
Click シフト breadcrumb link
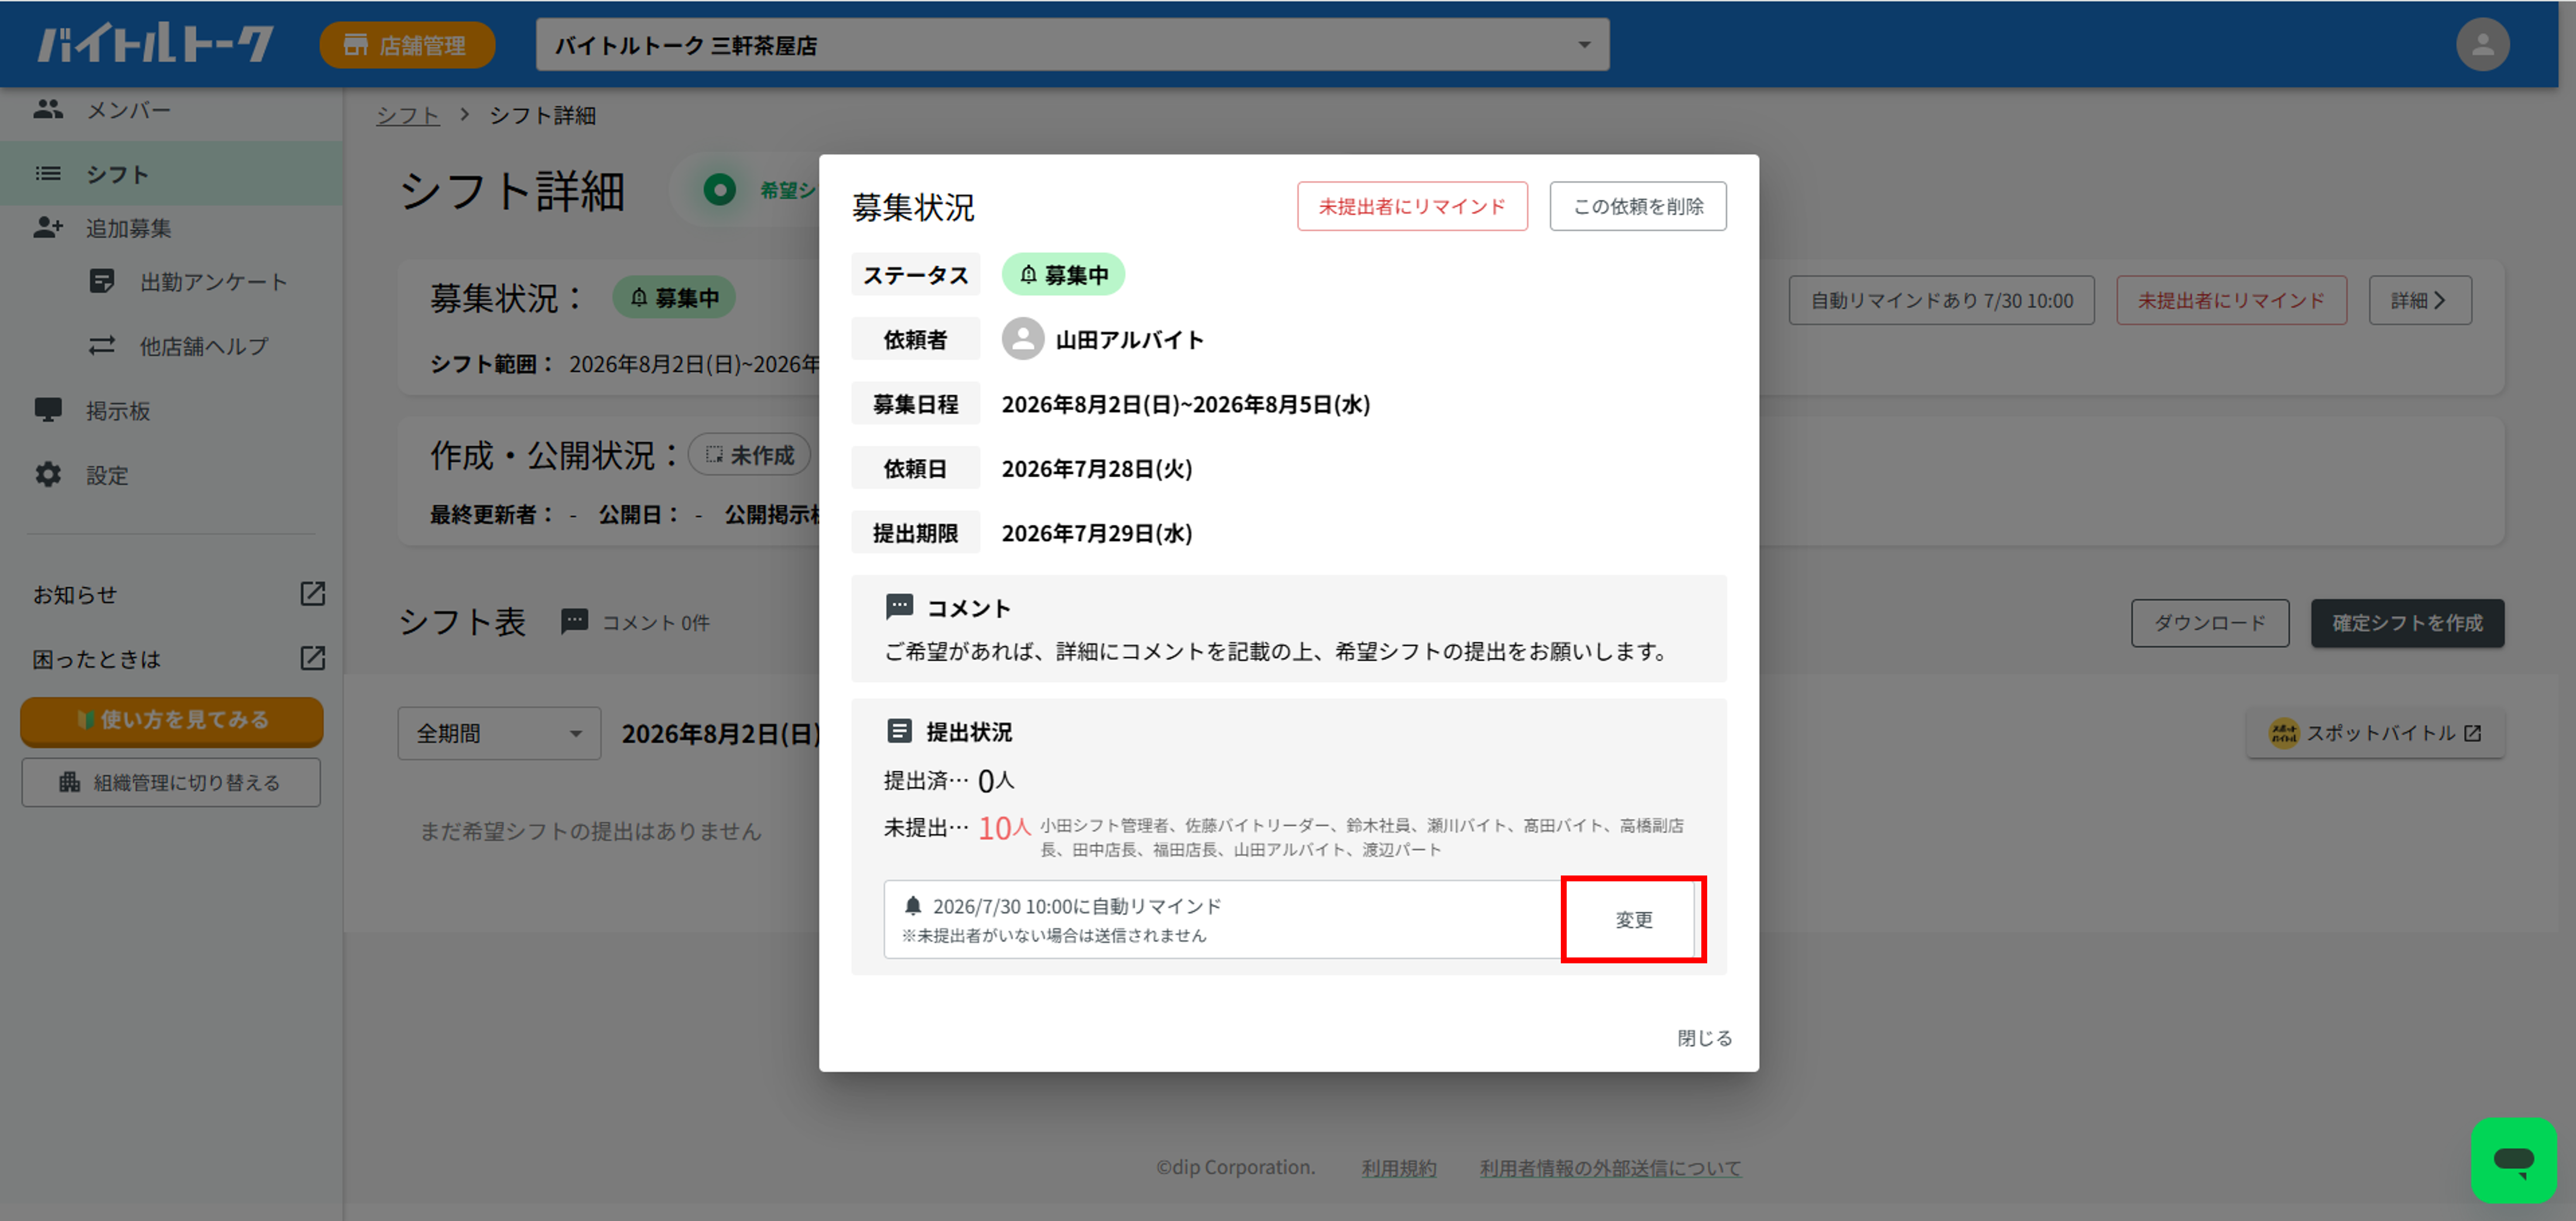point(407,116)
